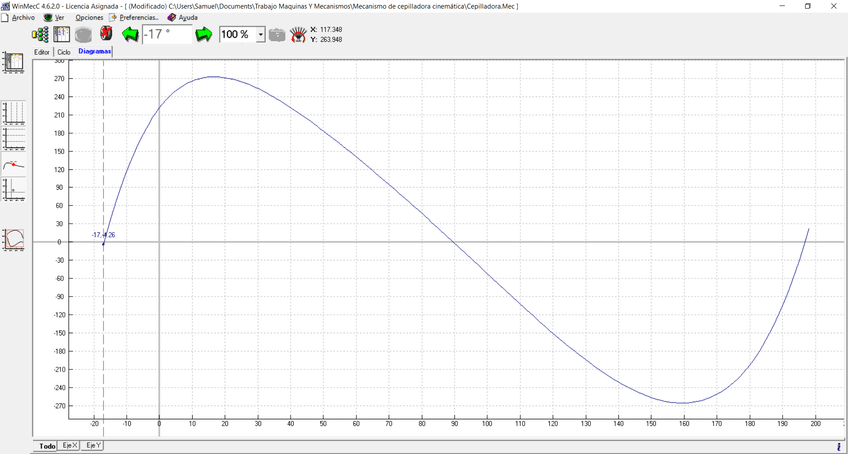848x454 pixels.
Task: Click the data table icon in toolbar
Action: (x=62, y=34)
